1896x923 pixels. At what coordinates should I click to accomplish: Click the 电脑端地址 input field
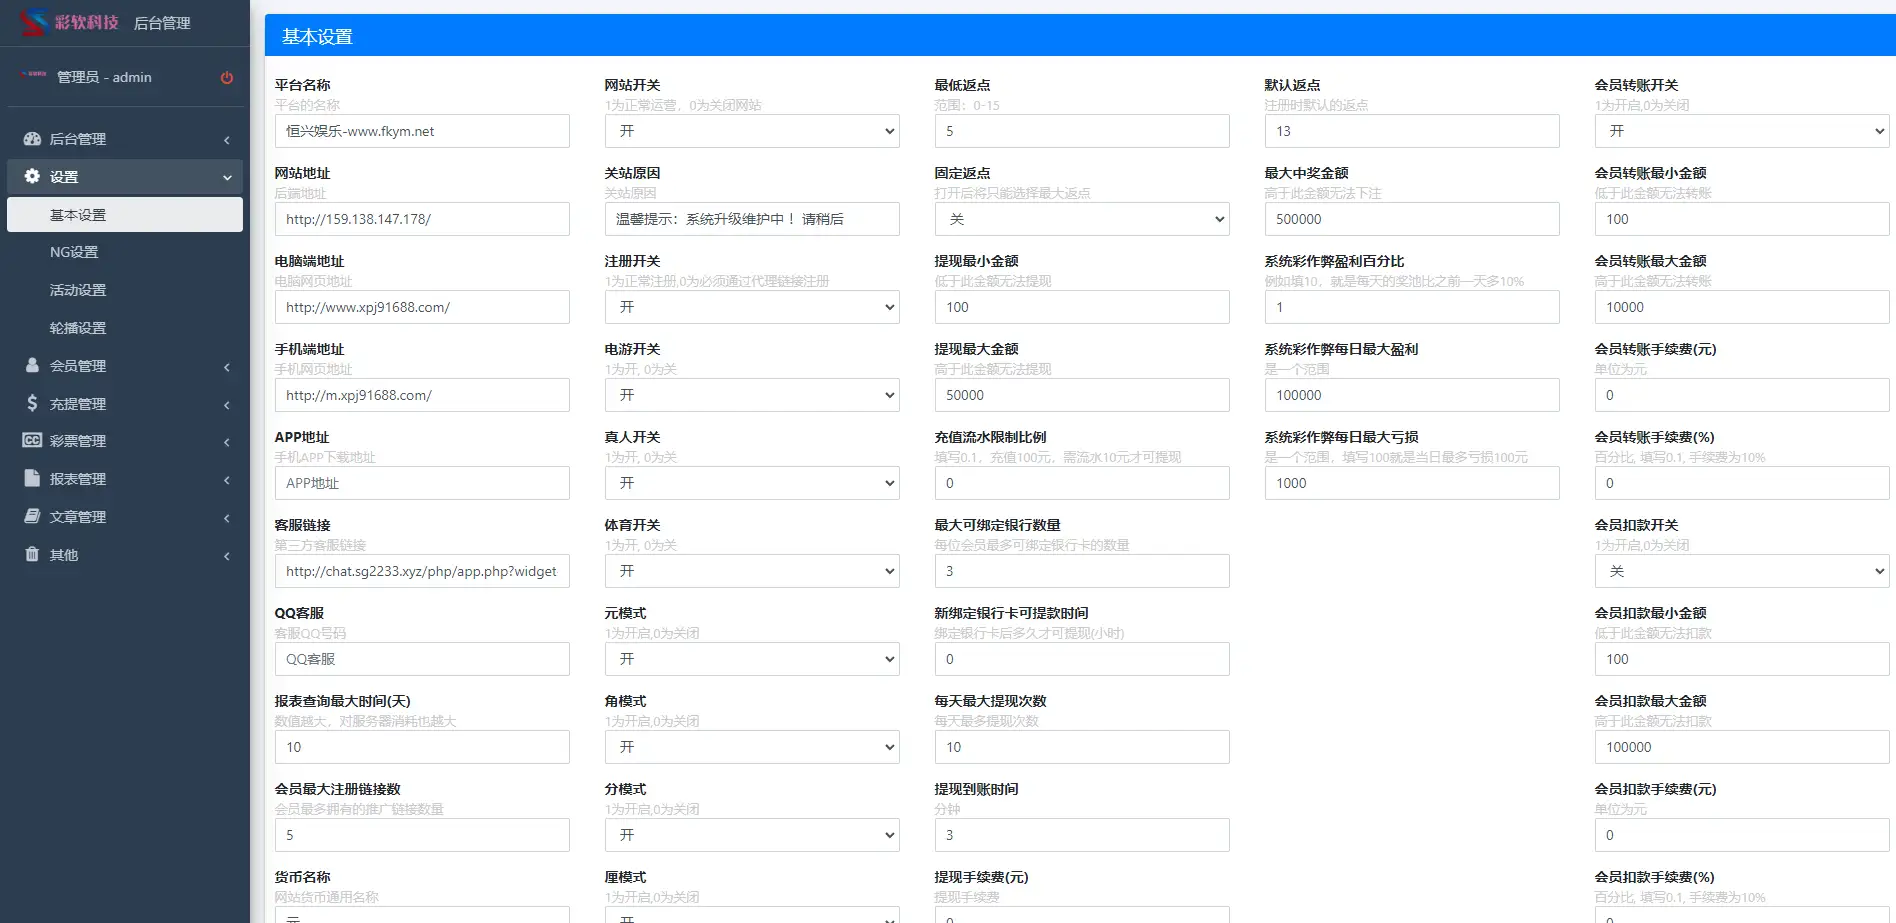click(422, 307)
